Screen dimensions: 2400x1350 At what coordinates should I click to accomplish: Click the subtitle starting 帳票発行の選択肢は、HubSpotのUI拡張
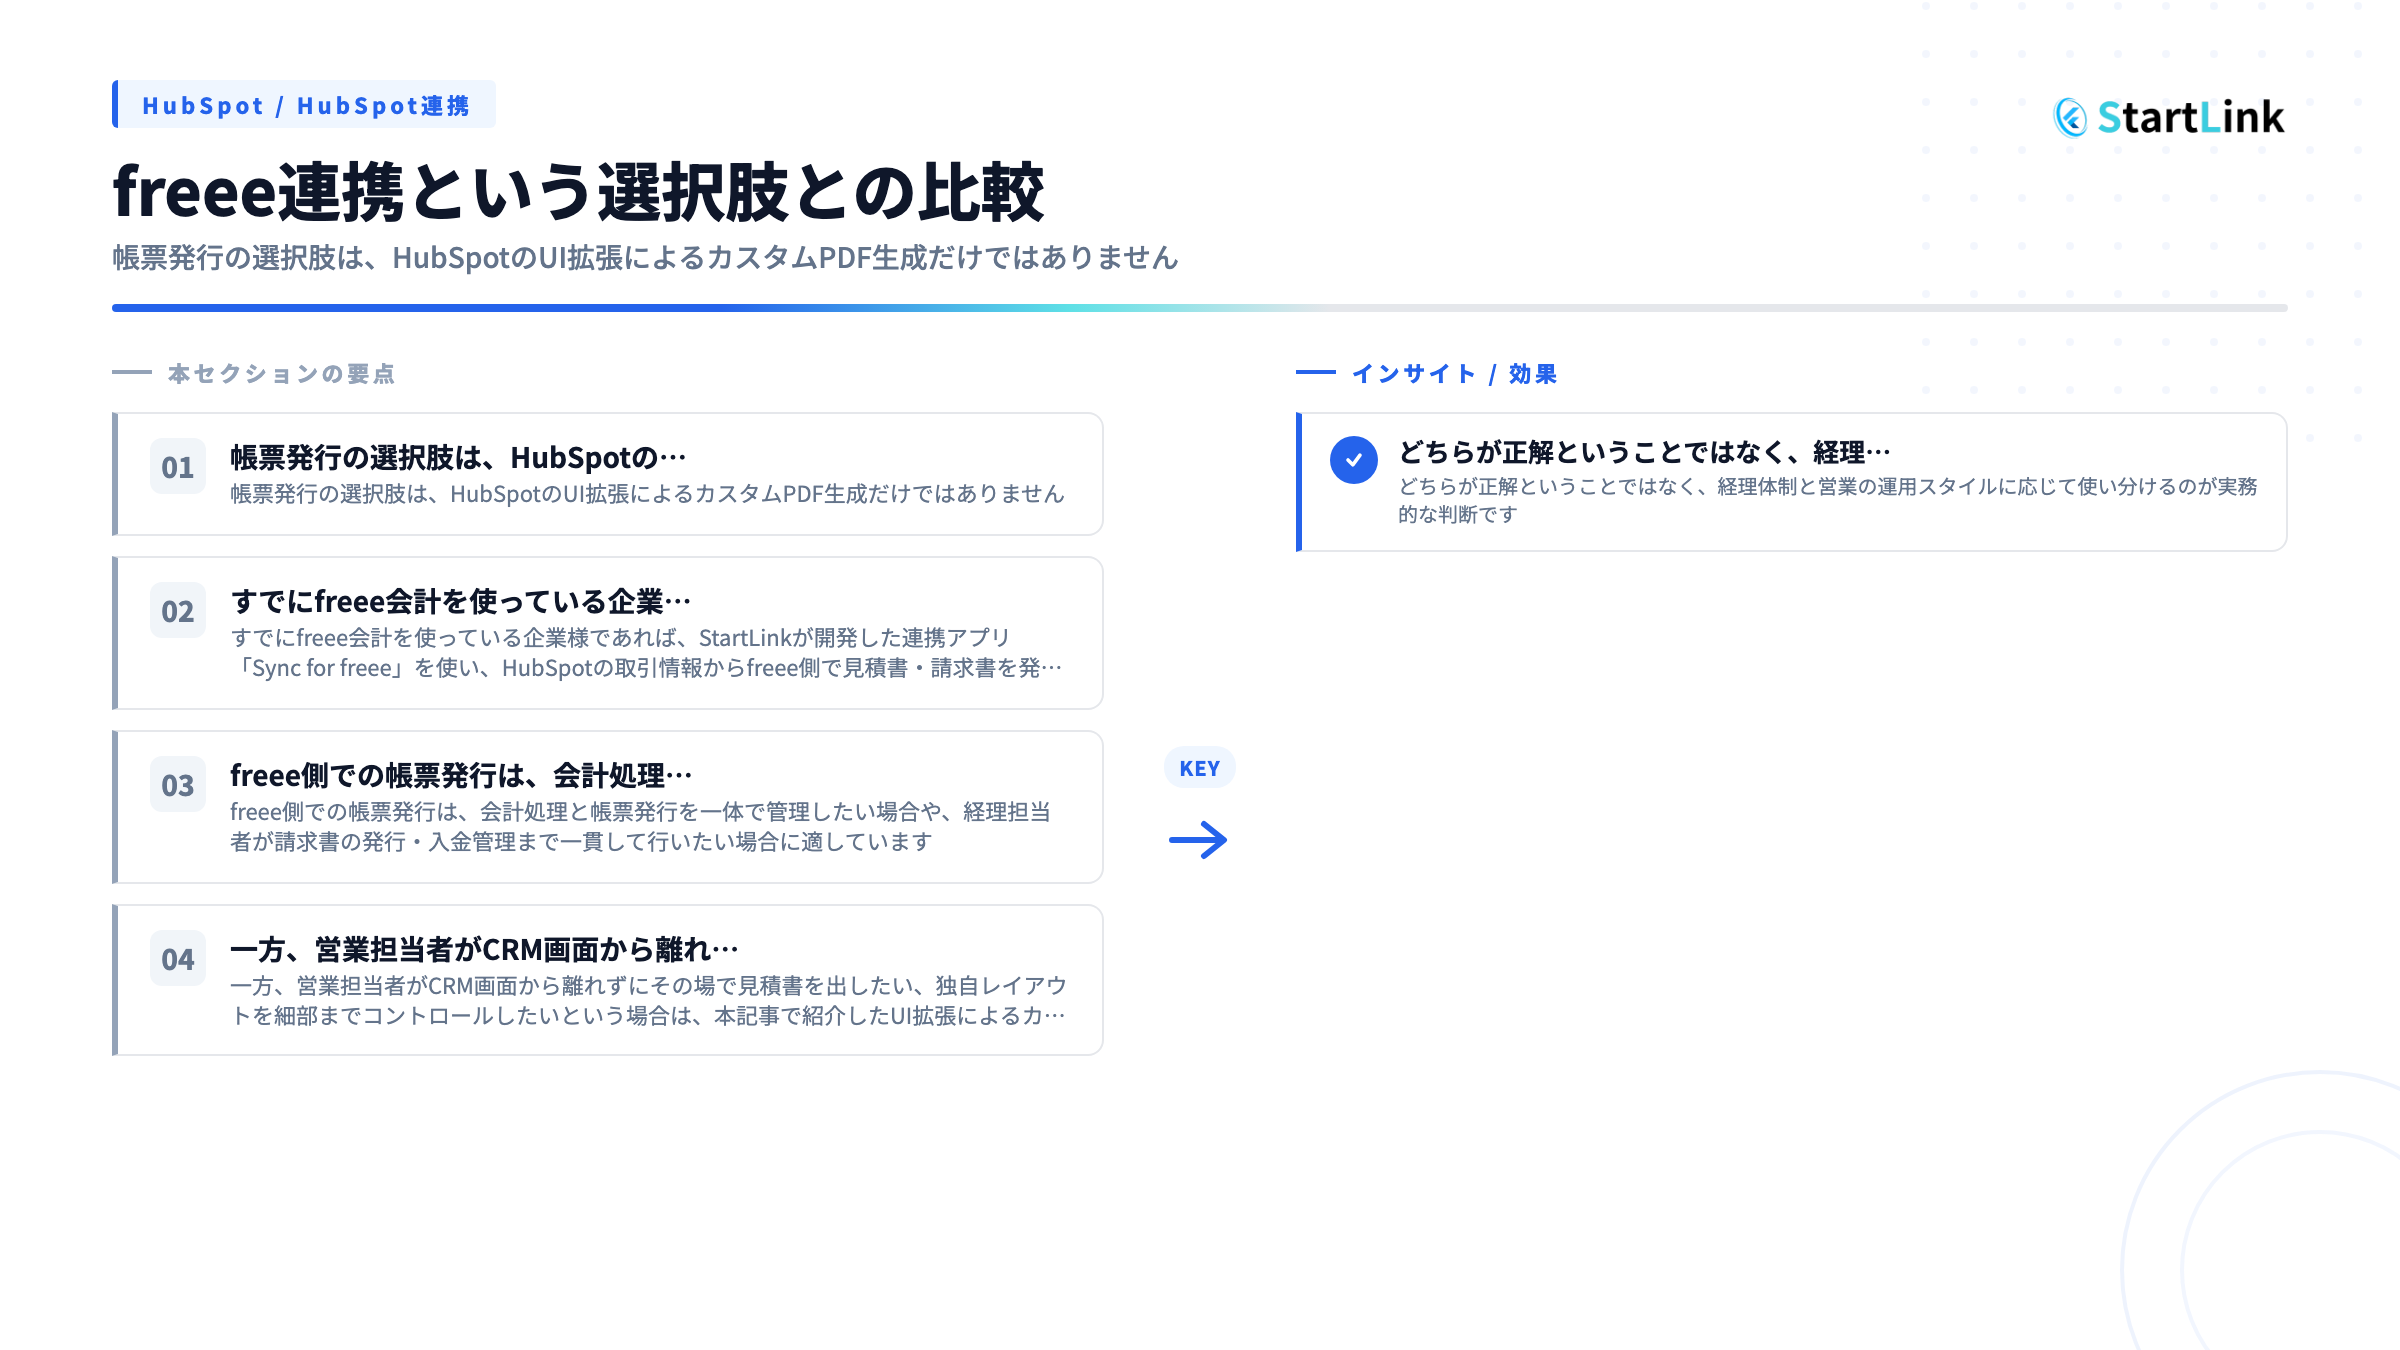(645, 258)
